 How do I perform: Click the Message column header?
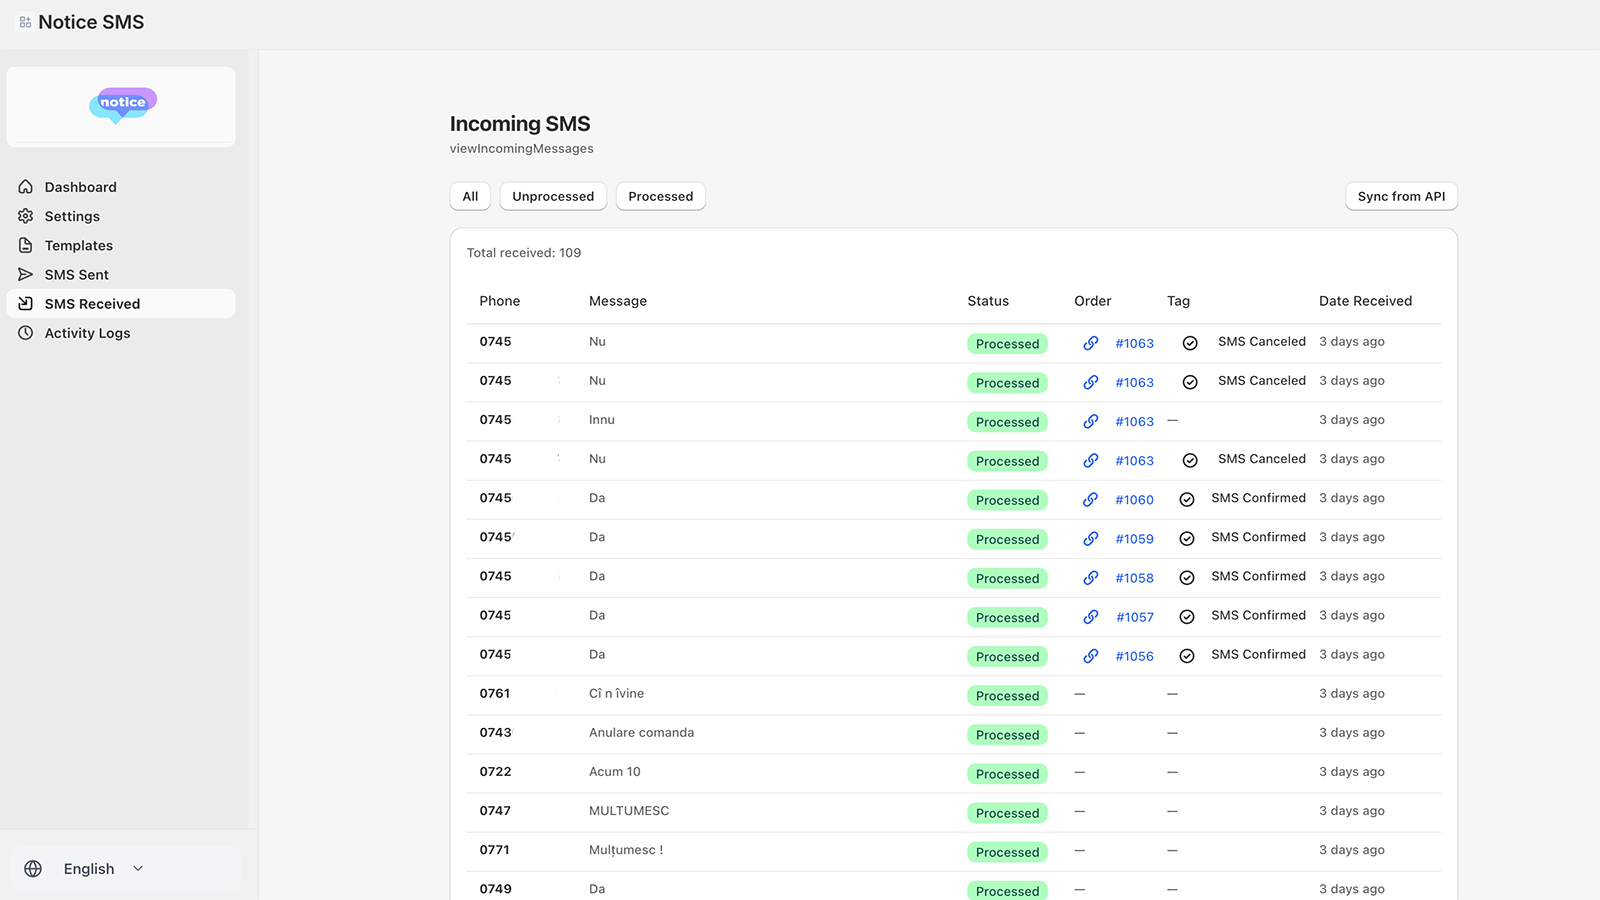[x=618, y=301]
